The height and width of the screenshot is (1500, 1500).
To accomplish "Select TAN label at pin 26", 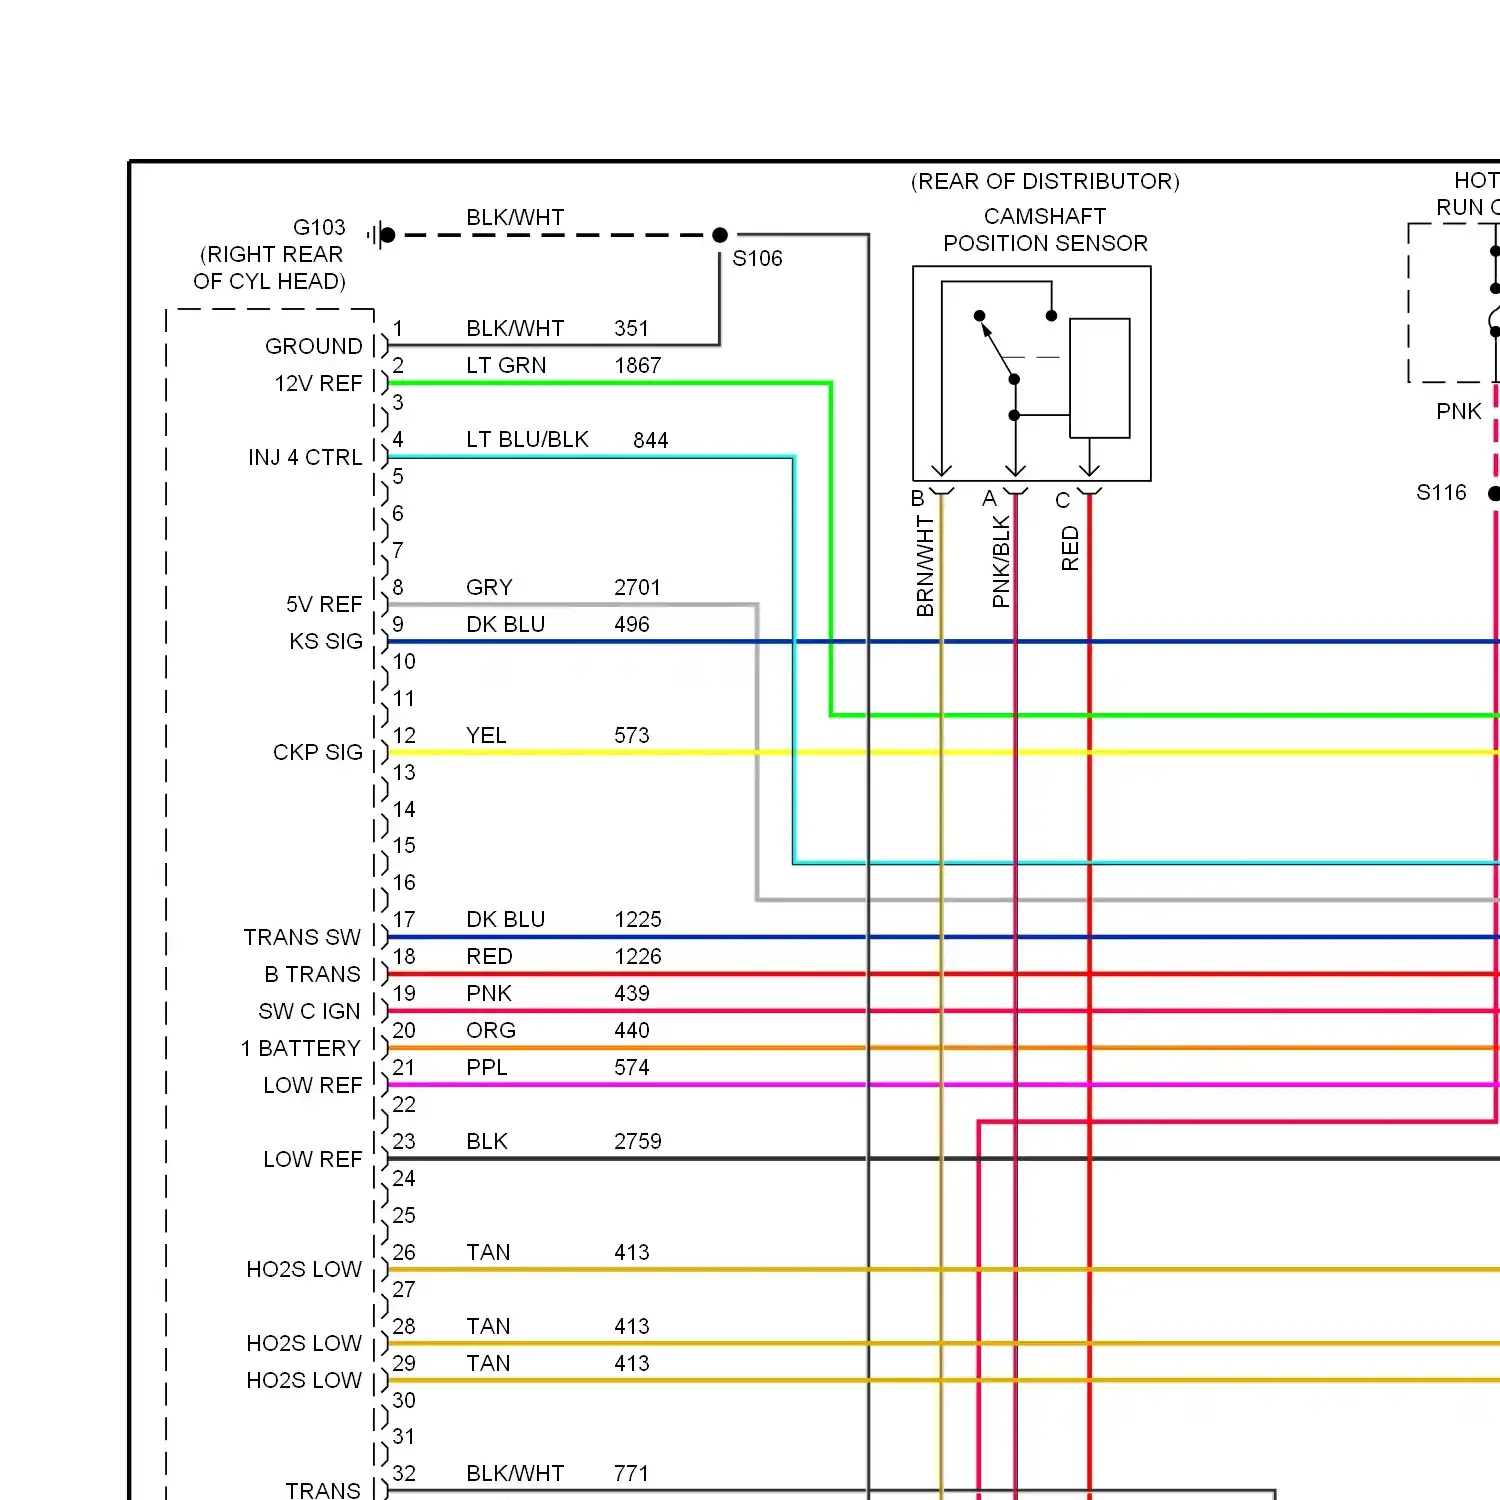I will pyautogui.click(x=488, y=1253).
